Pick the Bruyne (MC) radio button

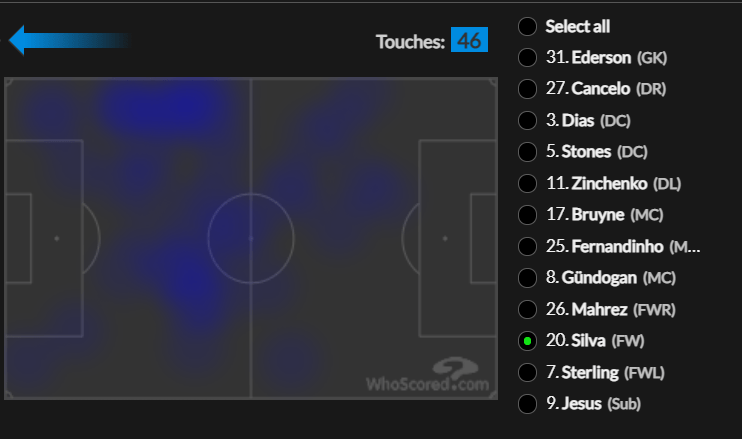(x=527, y=215)
